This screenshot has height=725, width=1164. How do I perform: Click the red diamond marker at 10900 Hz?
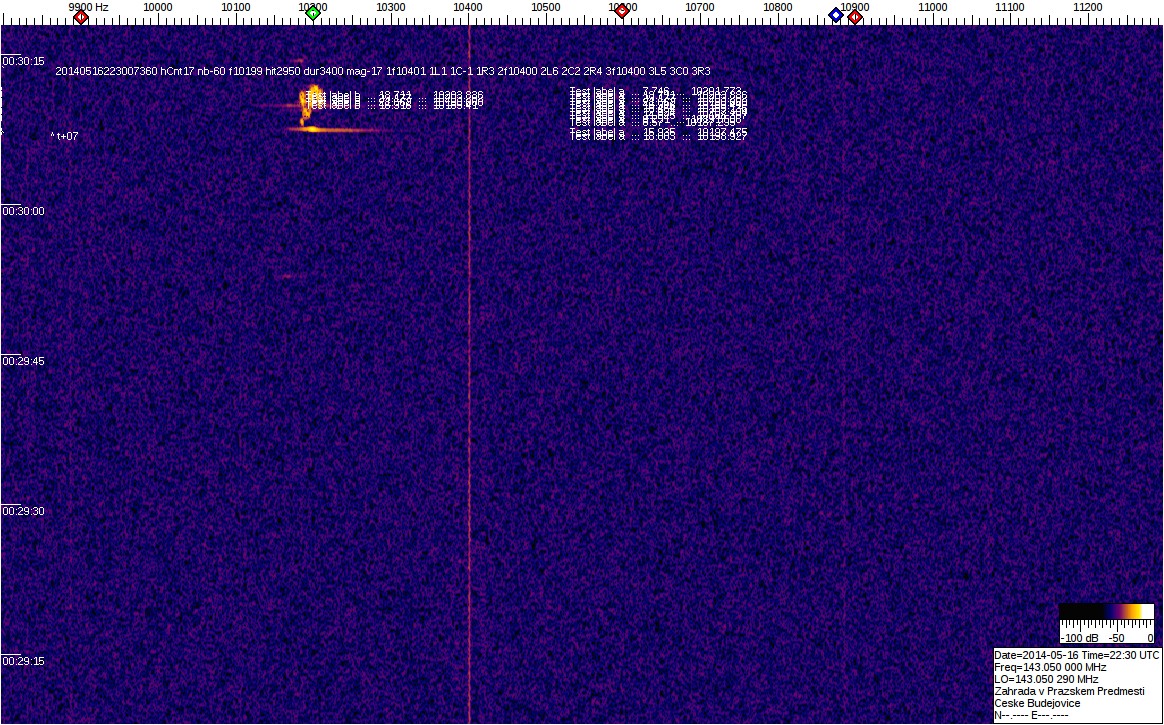855,16
